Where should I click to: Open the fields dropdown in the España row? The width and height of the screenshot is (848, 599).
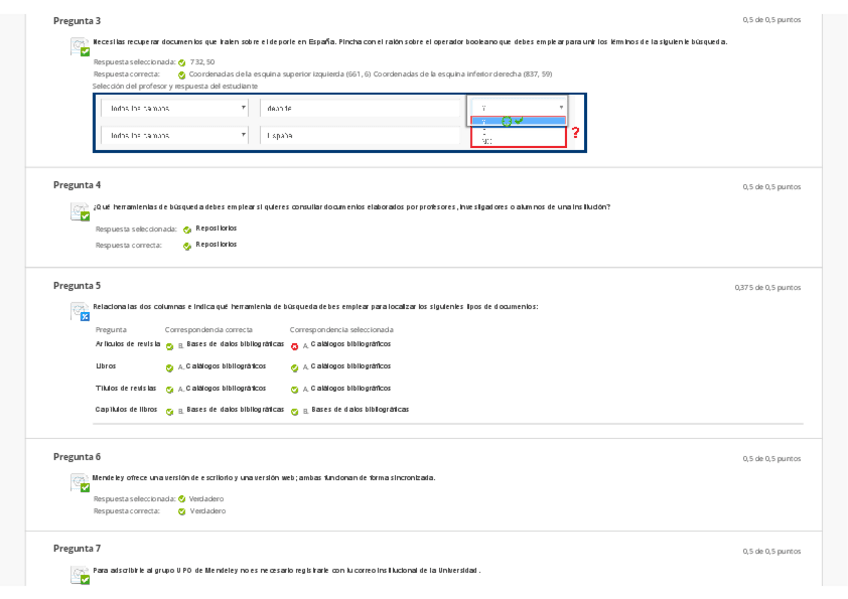(x=175, y=135)
